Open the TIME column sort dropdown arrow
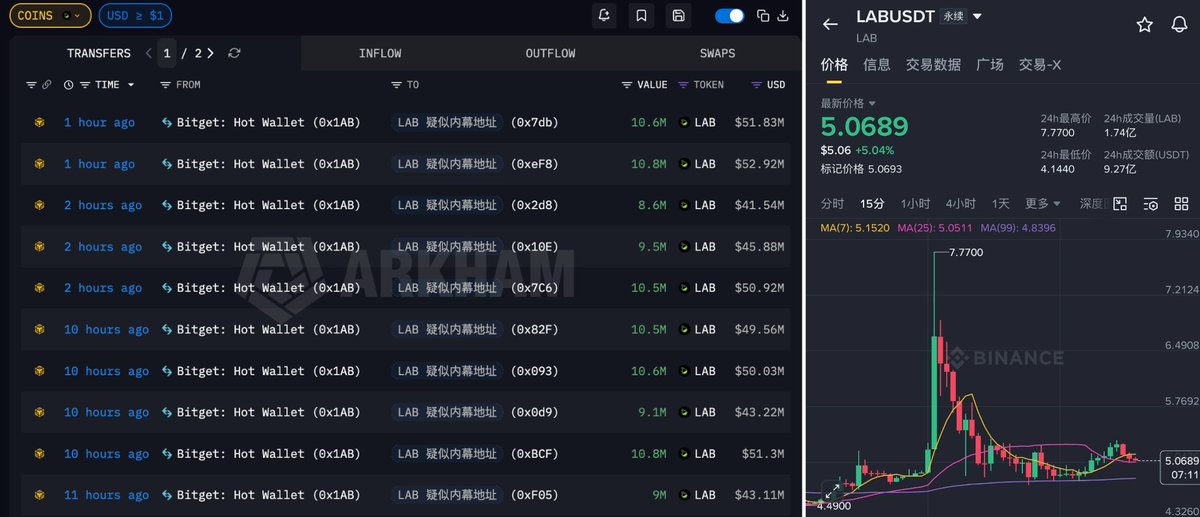 tap(131, 85)
